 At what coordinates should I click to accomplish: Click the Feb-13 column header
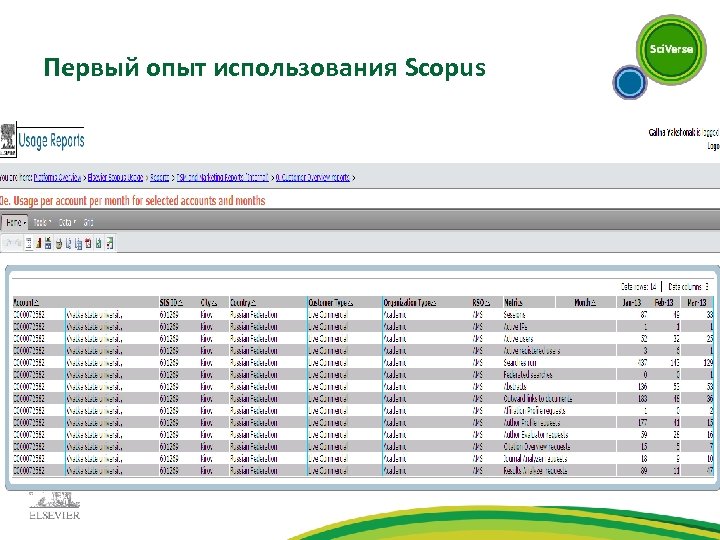(664, 303)
